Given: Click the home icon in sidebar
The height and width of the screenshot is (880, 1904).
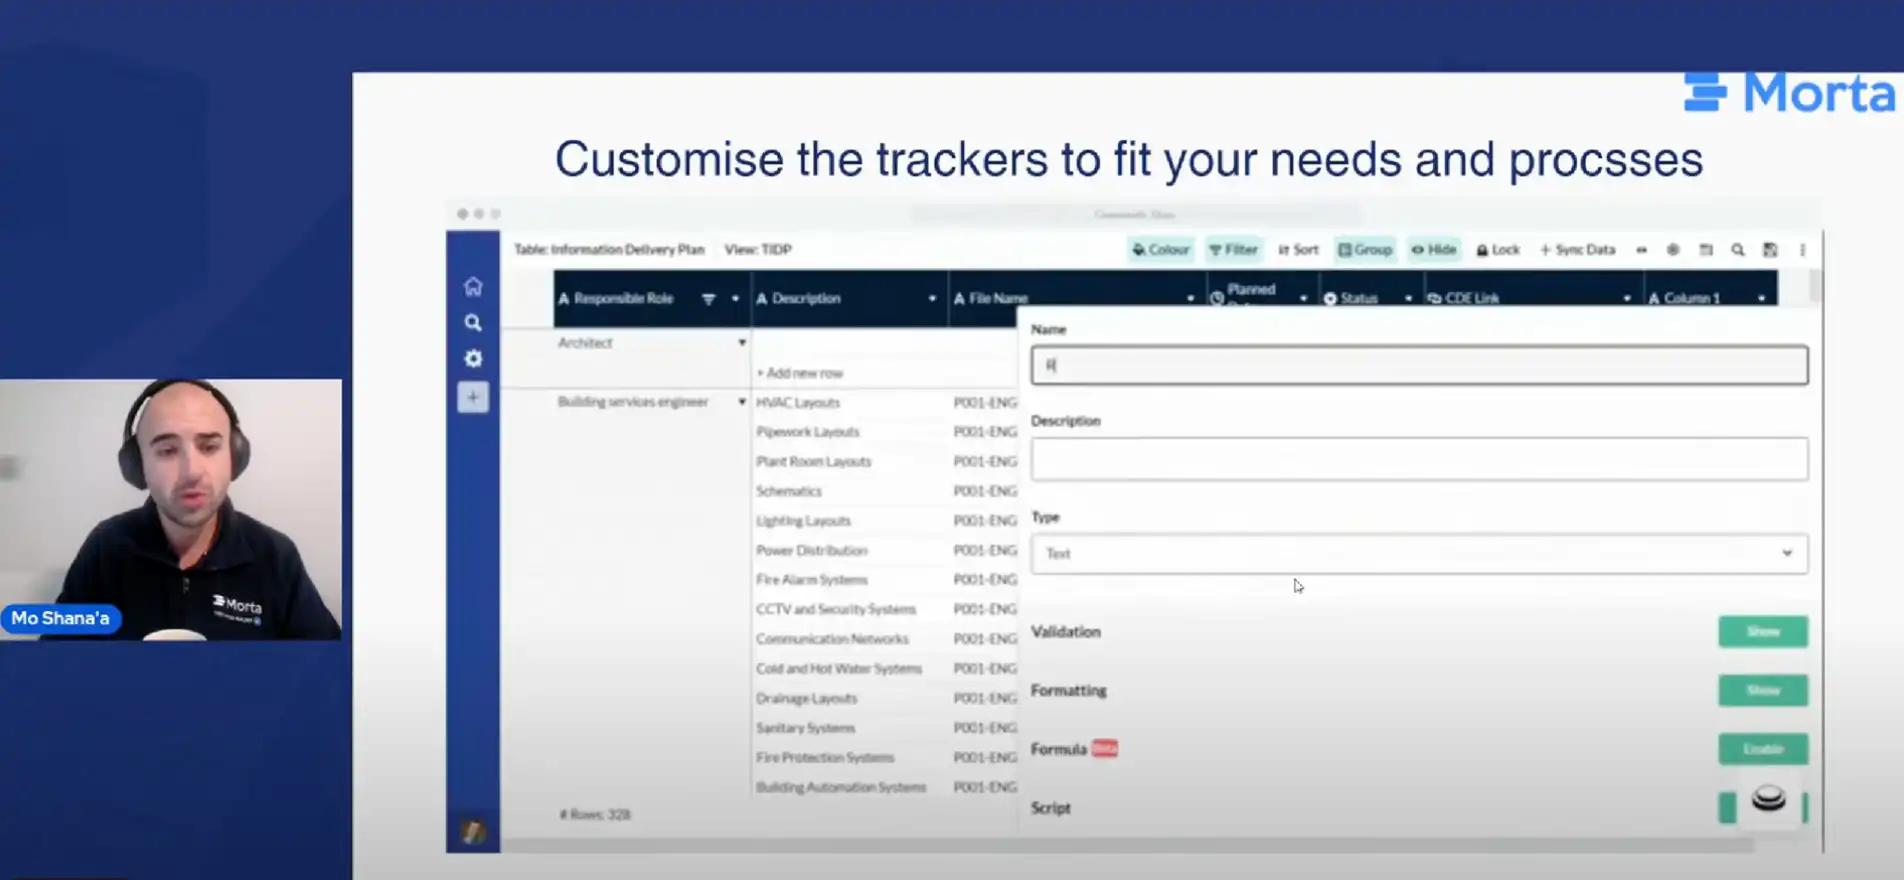Looking at the screenshot, I should point(473,287).
